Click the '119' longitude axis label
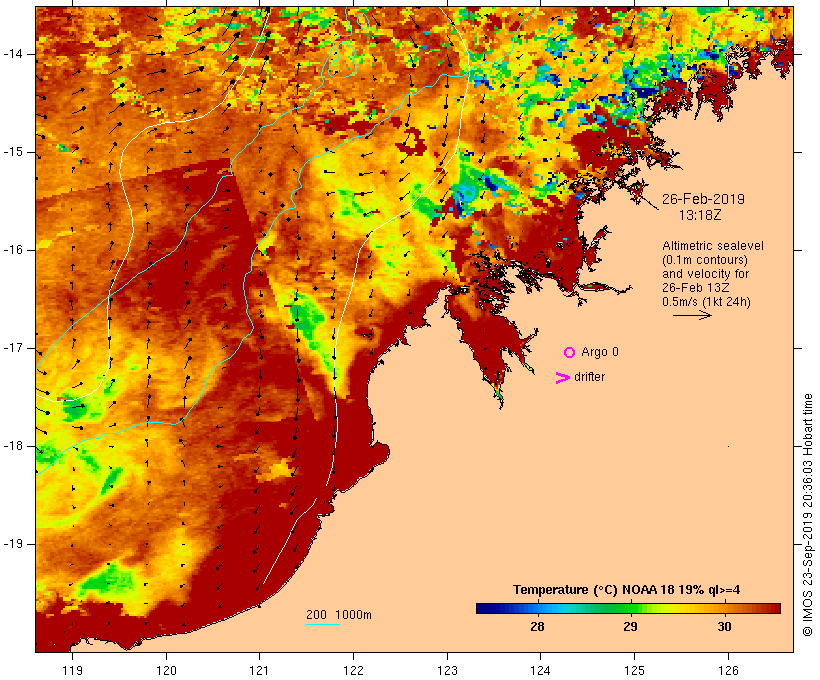Viewport: 820px width, 680px height. pos(72,670)
